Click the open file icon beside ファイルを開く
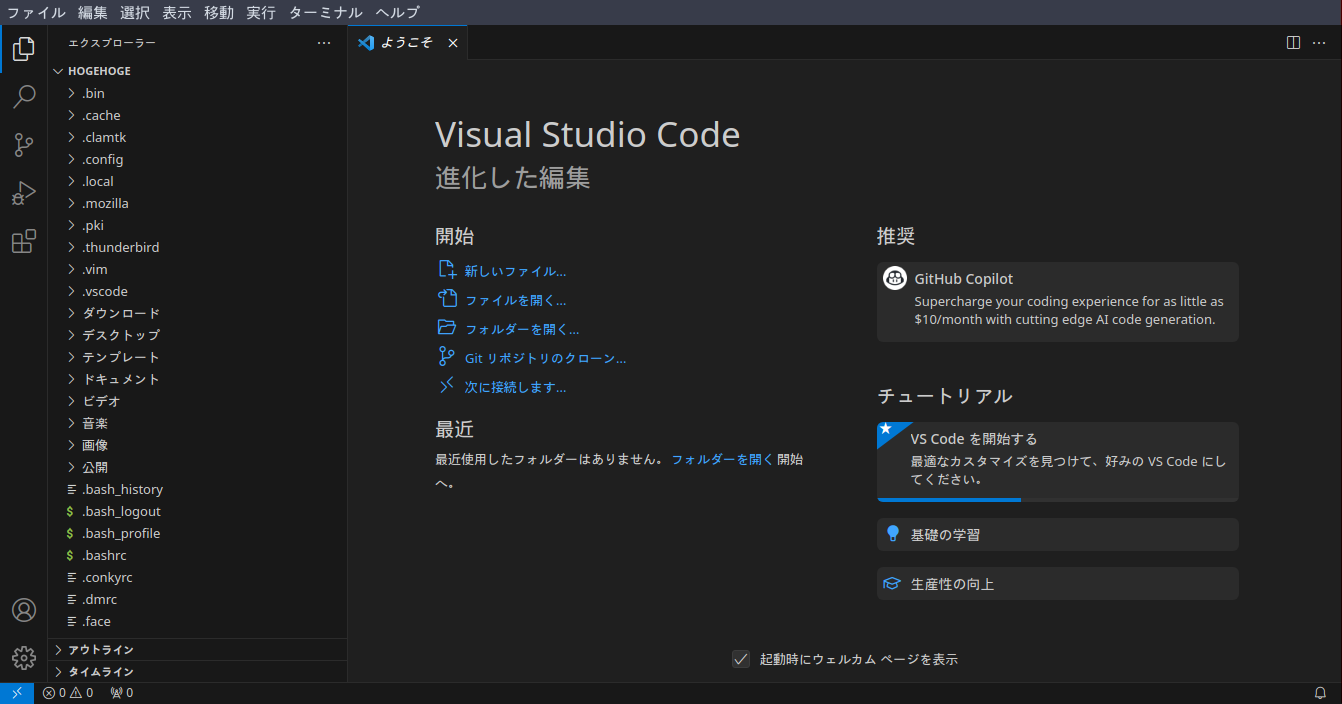 [447, 299]
